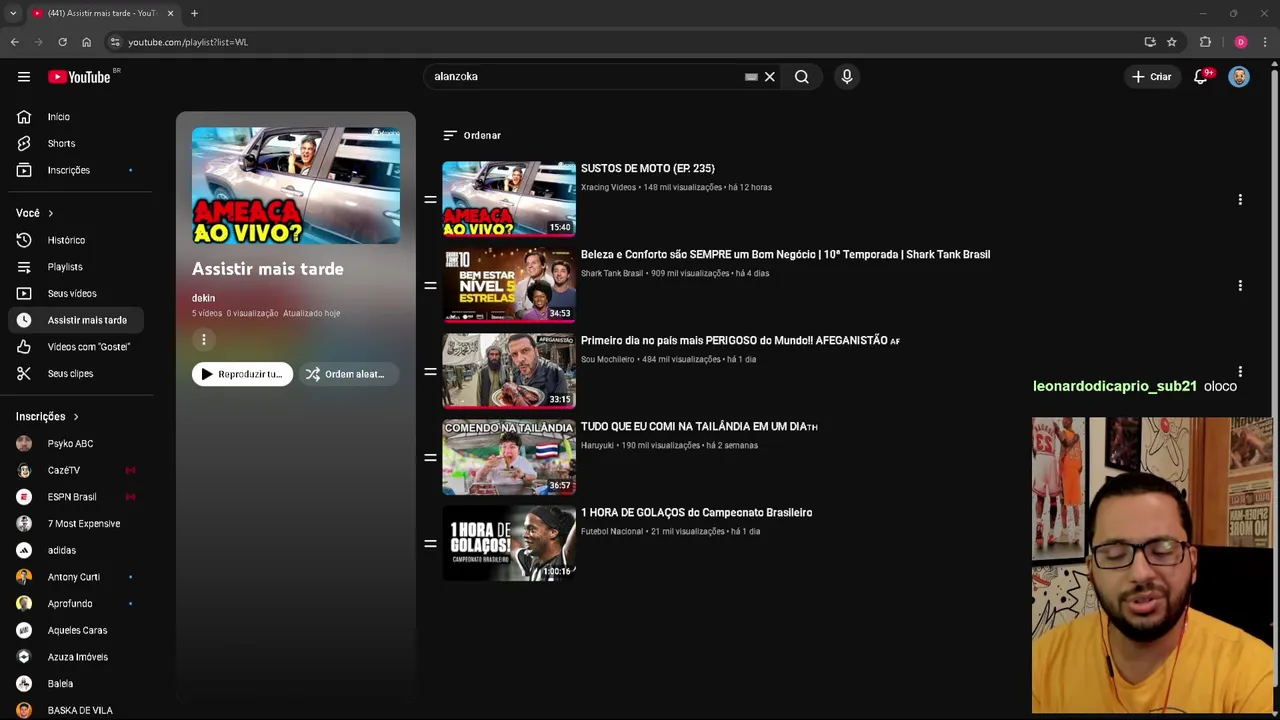Screen dimensions: 1280x720
Task: Click the magnifier search button
Action: tap(802, 77)
